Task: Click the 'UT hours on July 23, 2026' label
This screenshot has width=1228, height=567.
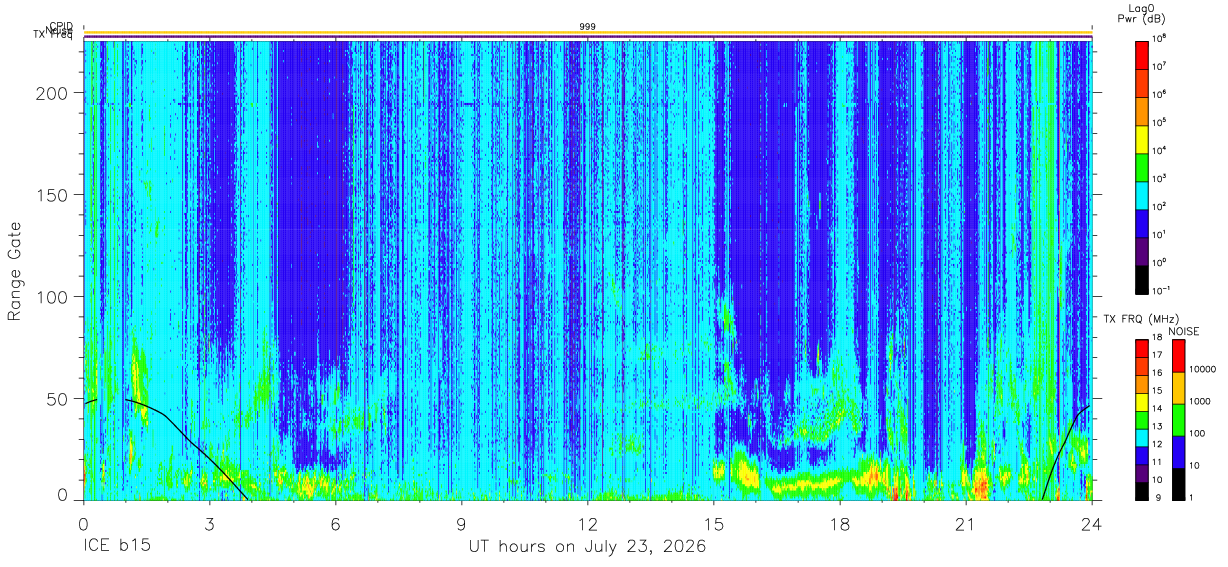Action: pyautogui.click(x=587, y=547)
